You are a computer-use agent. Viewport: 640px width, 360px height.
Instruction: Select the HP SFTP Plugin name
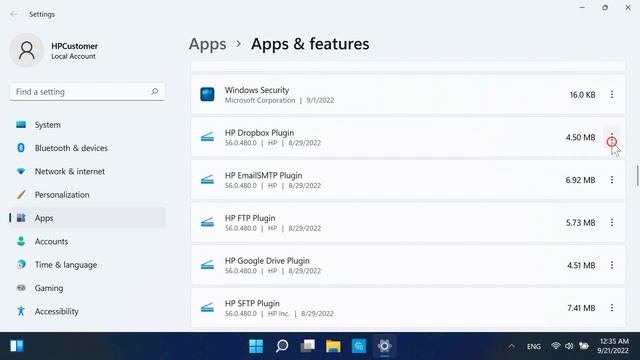click(x=252, y=304)
